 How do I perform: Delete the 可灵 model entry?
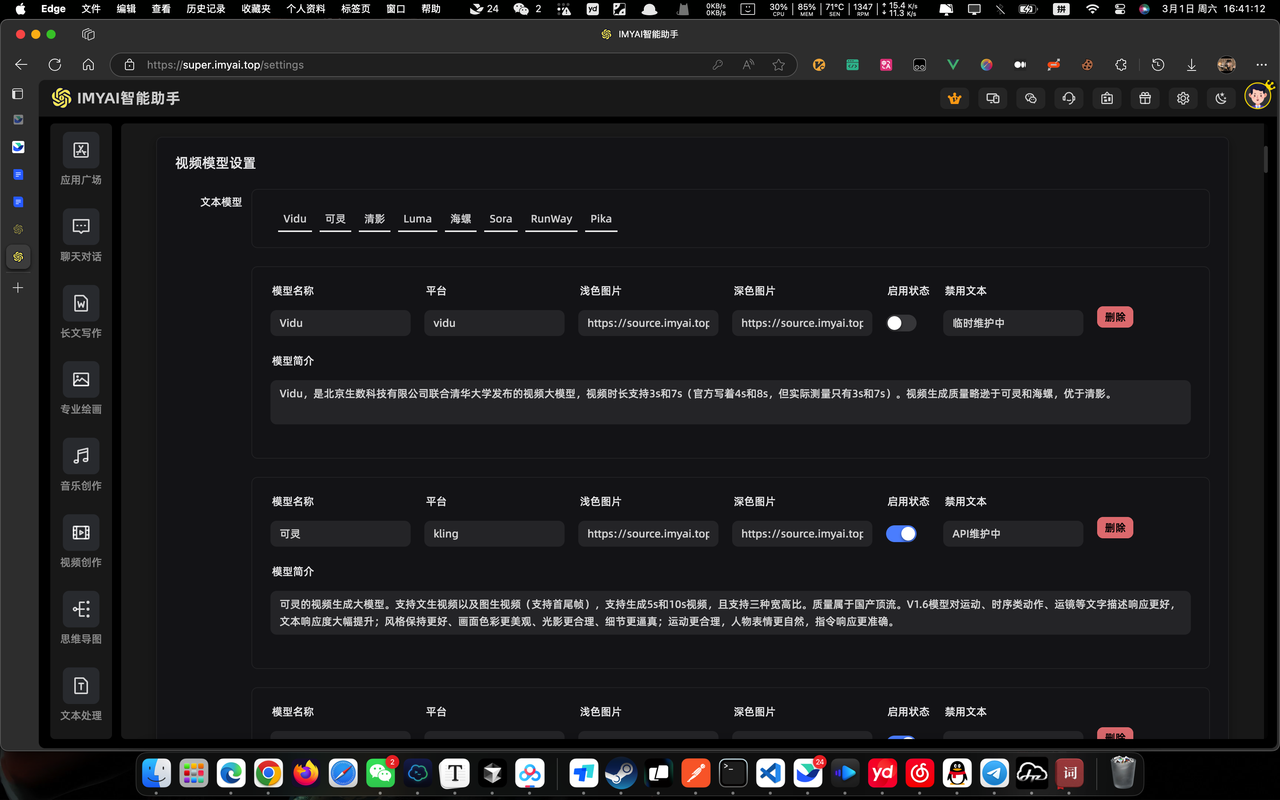point(1115,527)
